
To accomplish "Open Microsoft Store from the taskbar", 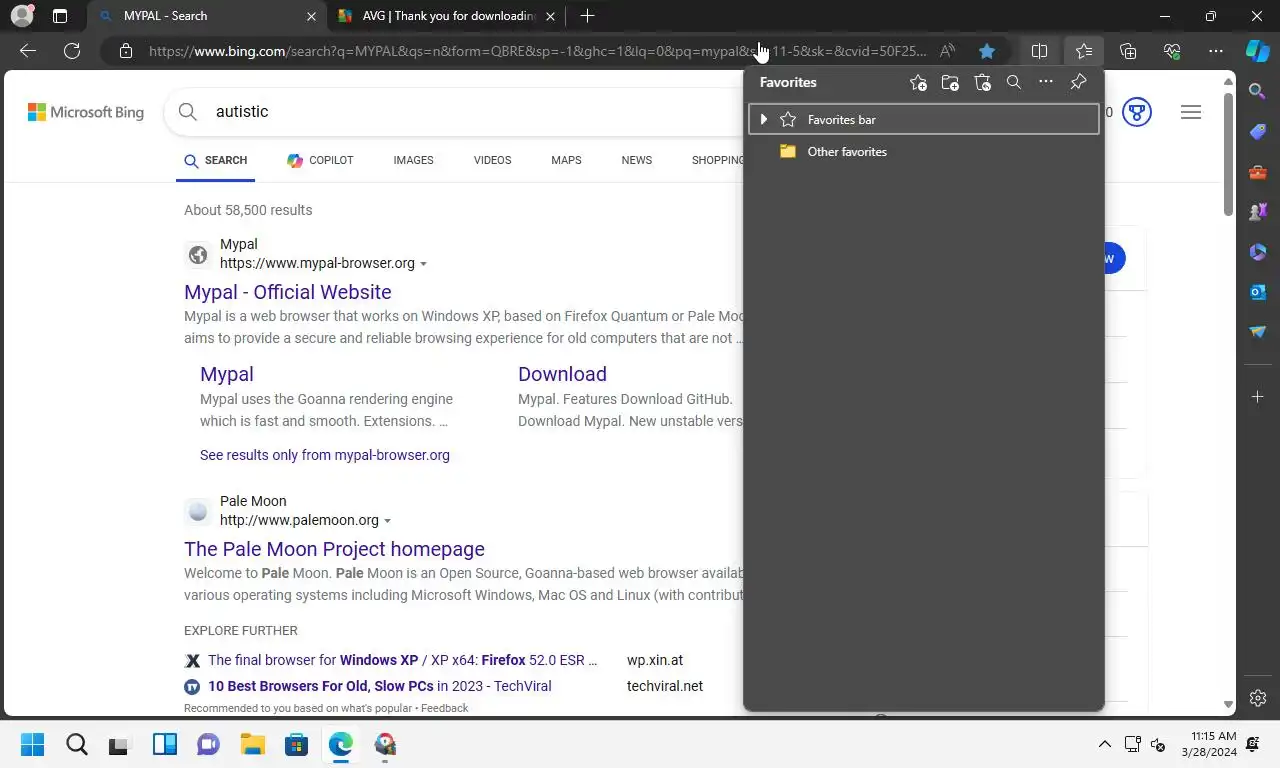I will (x=296, y=744).
